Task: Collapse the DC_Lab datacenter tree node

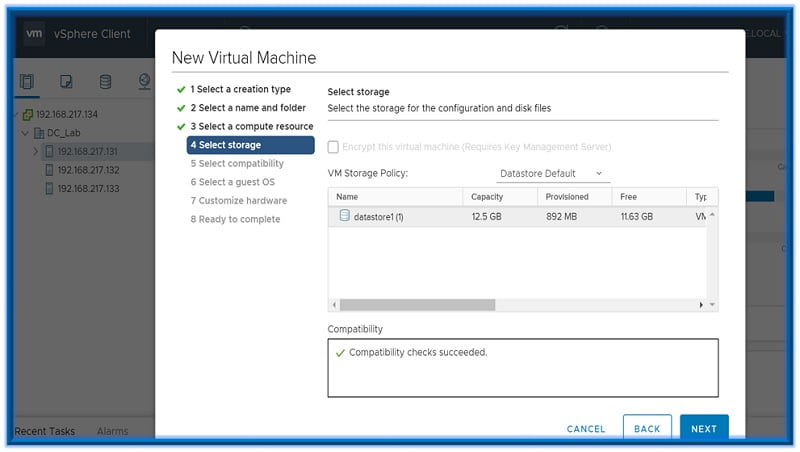Action: [25, 133]
